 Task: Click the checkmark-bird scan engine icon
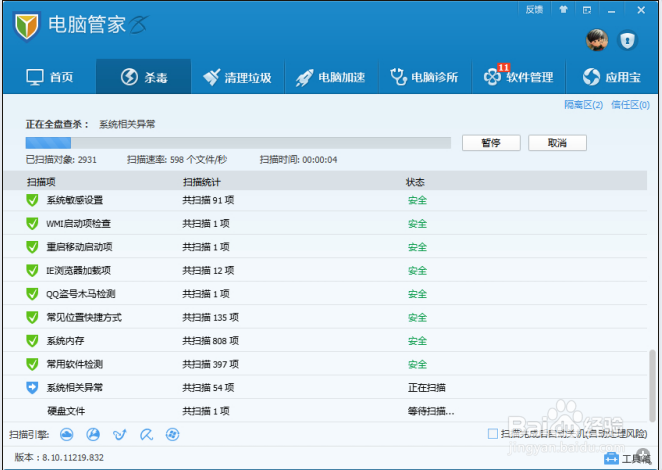[x=119, y=434]
